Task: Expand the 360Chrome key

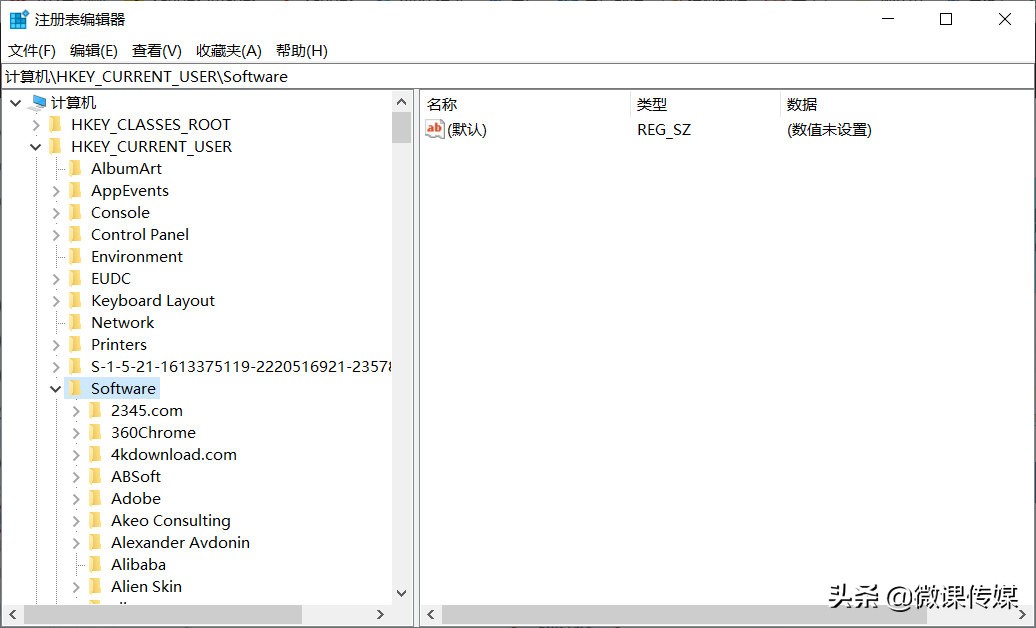Action: pos(76,432)
